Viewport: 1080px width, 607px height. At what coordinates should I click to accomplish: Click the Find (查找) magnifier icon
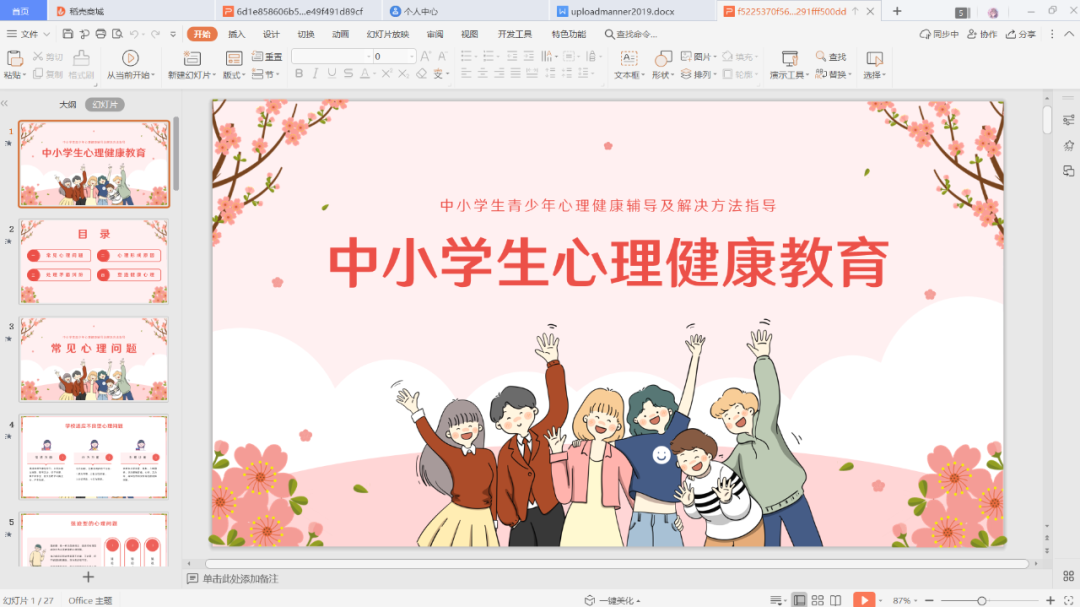click(821, 56)
